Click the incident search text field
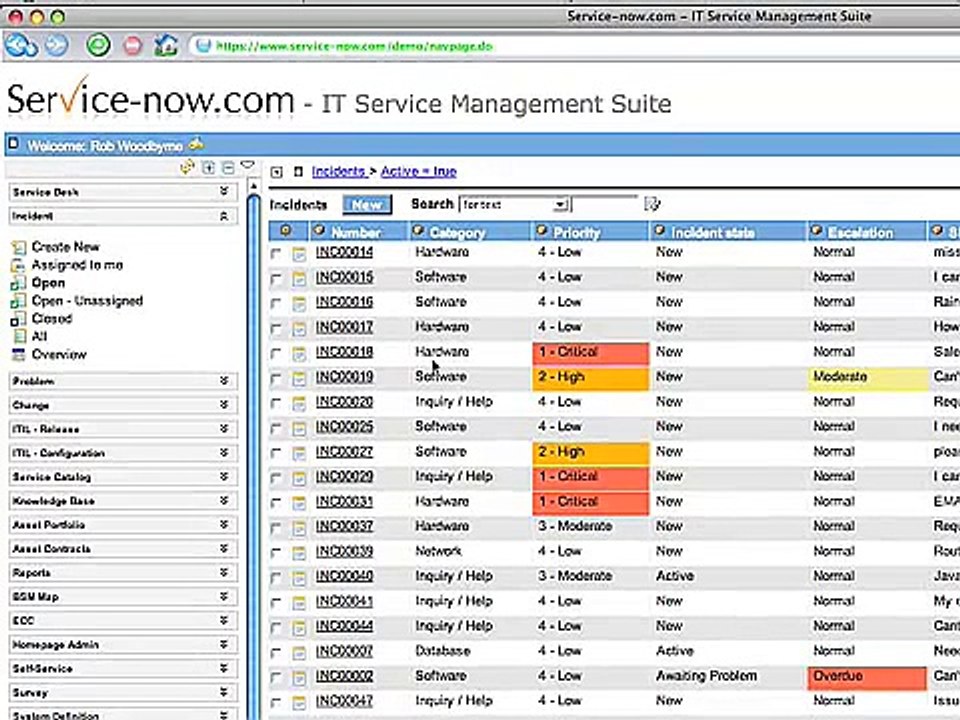960x720 pixels. coord(605,204)
